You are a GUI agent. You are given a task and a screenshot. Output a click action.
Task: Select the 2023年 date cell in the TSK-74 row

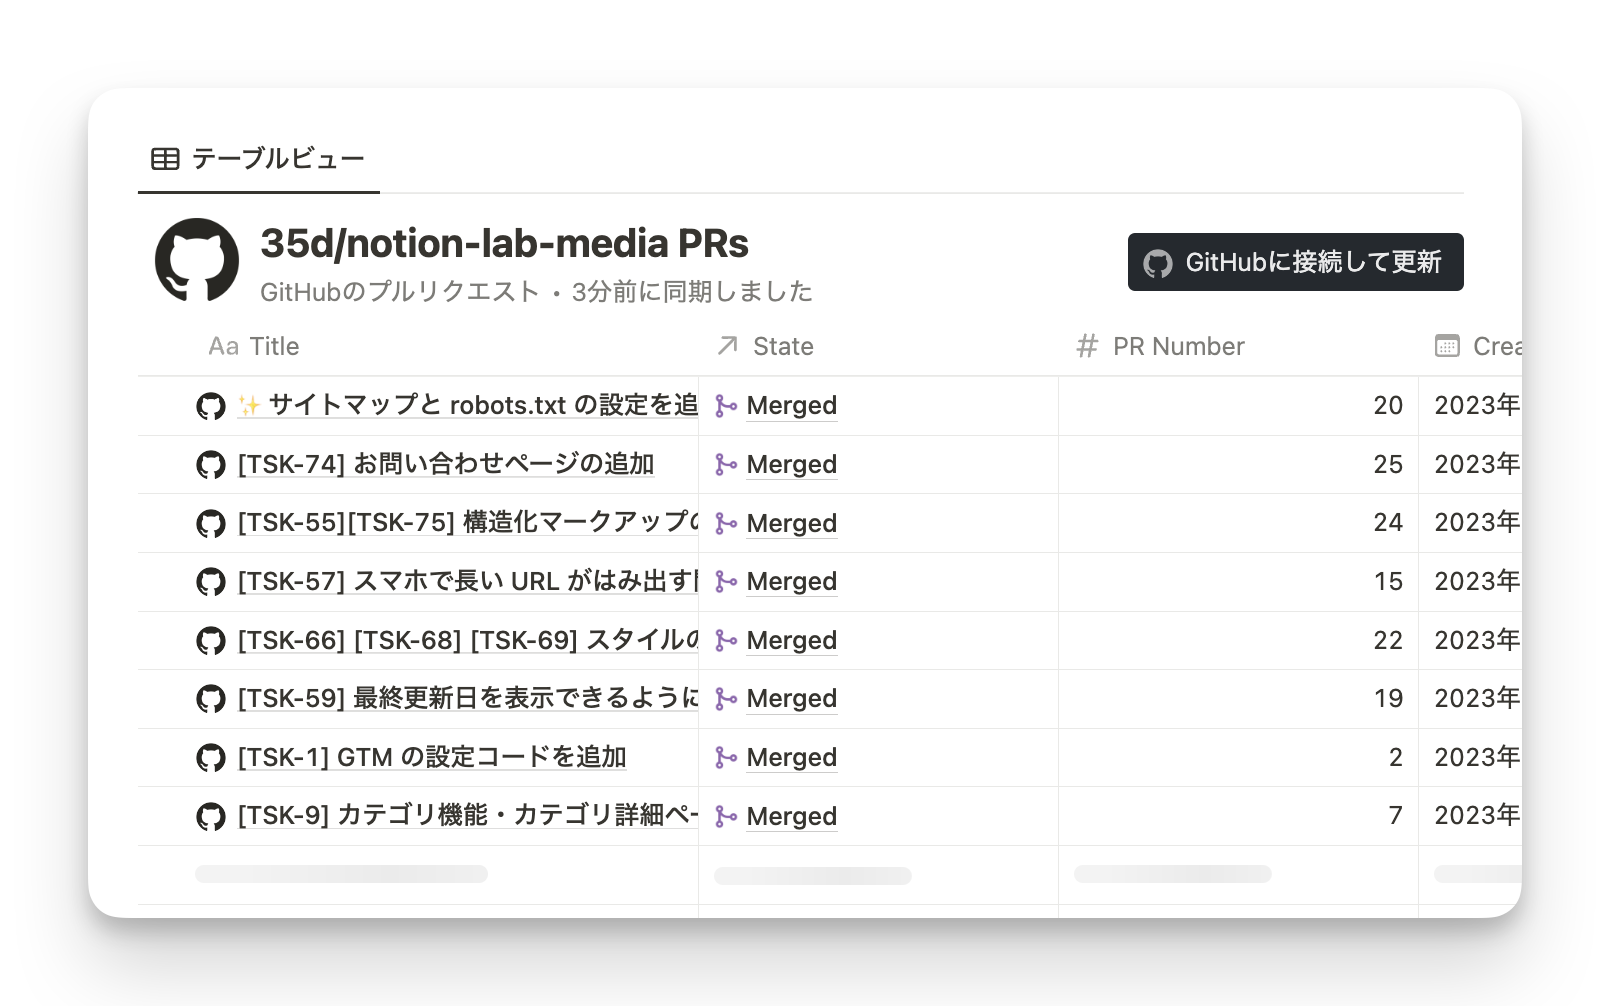[1471, 465]
